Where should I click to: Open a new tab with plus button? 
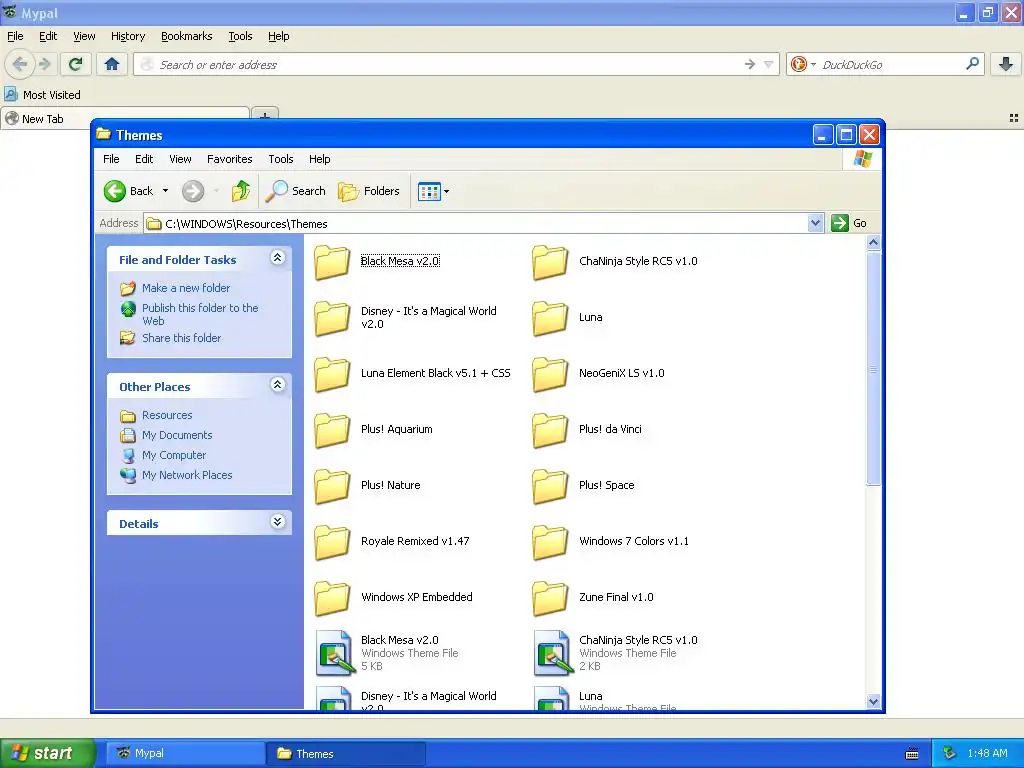click(x=264, y=116)
